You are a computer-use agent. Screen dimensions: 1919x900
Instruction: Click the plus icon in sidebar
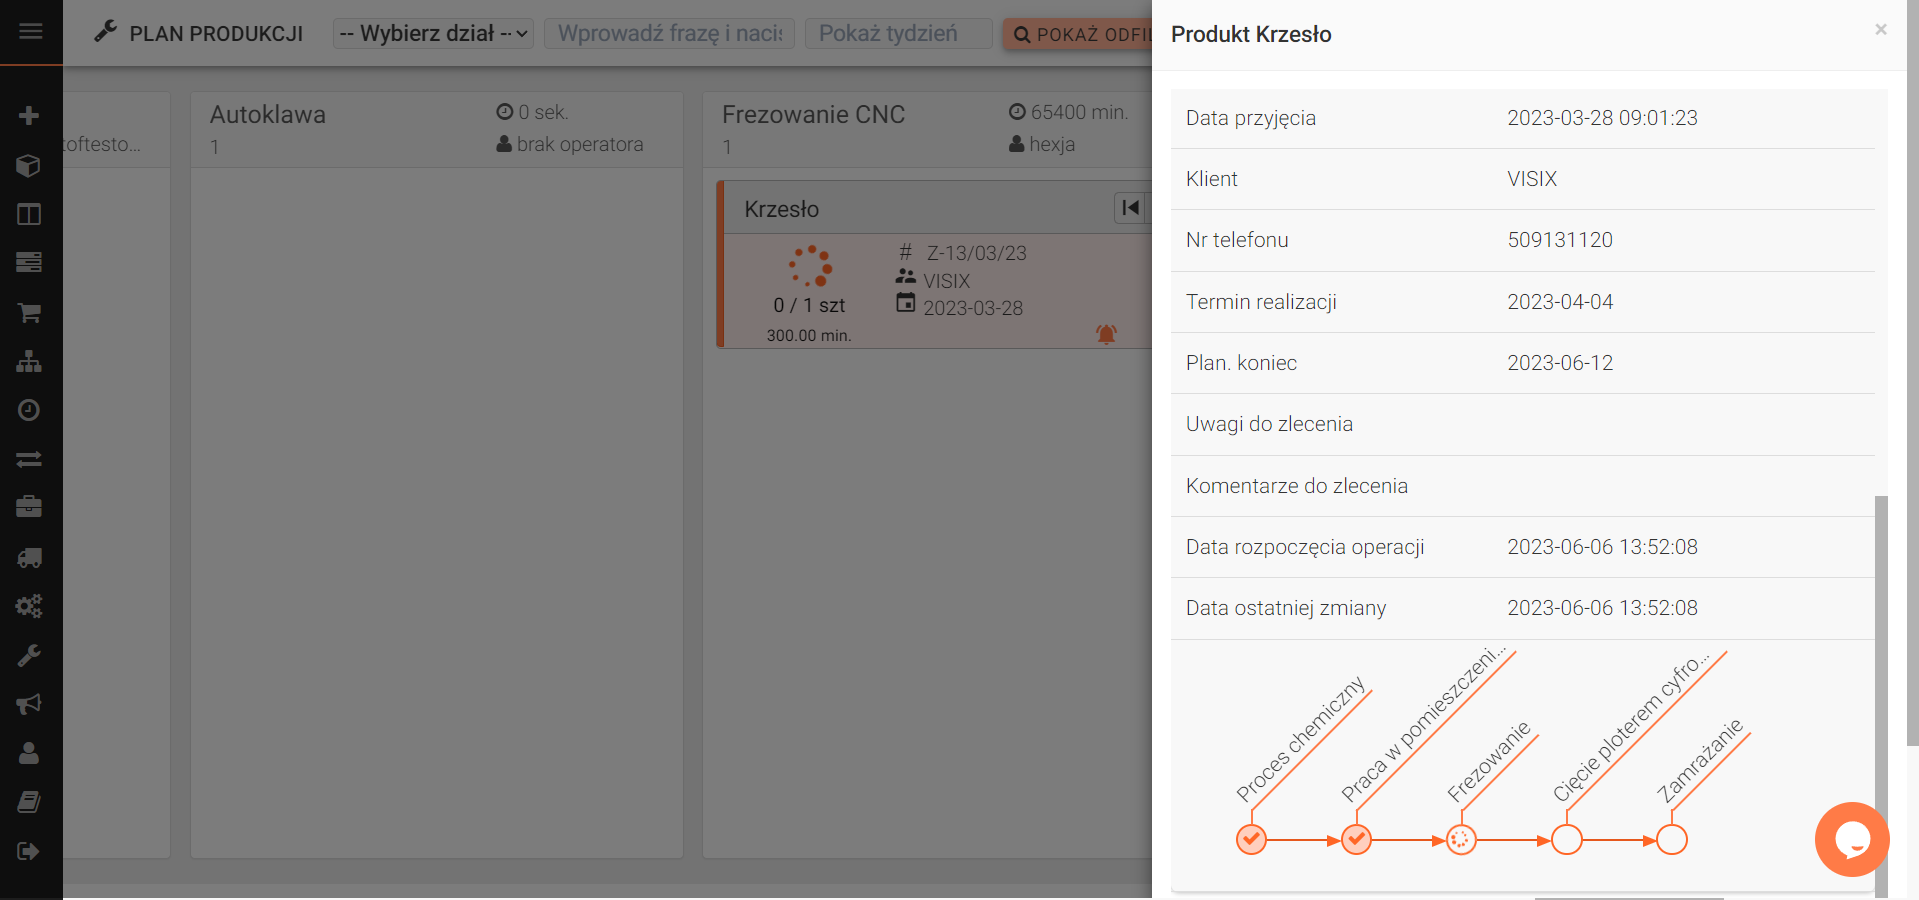pos(29,116)
